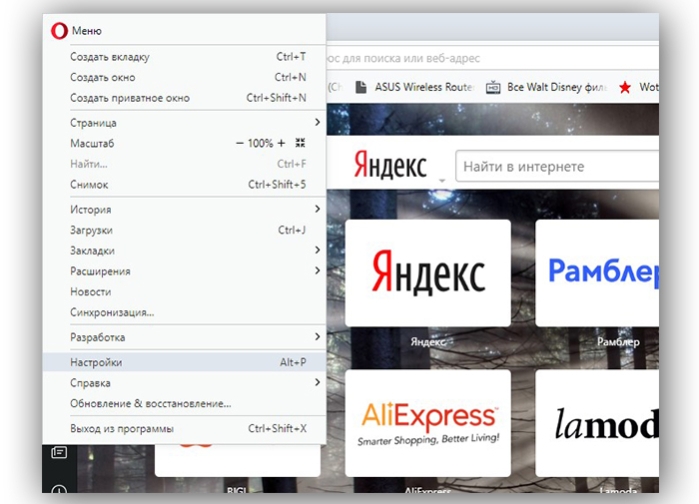
Task: Expand the Разработка submenu
Action: coord(184,337)
